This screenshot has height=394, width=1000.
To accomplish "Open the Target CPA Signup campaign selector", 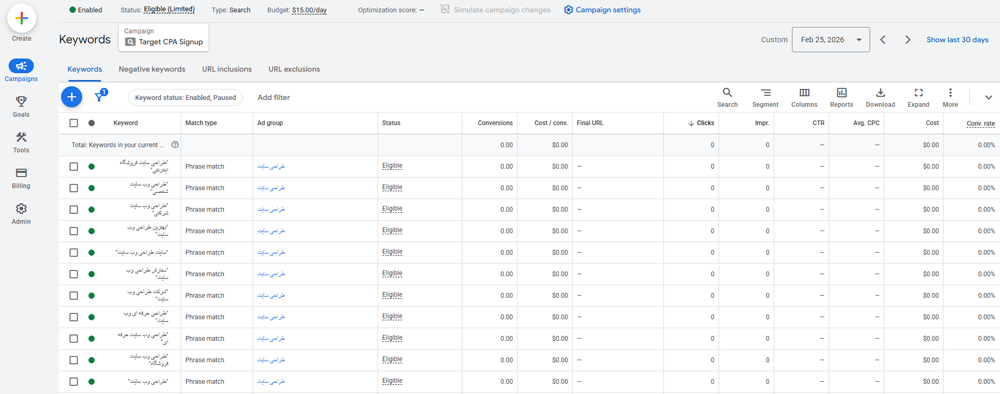I will tap(164, 38).
